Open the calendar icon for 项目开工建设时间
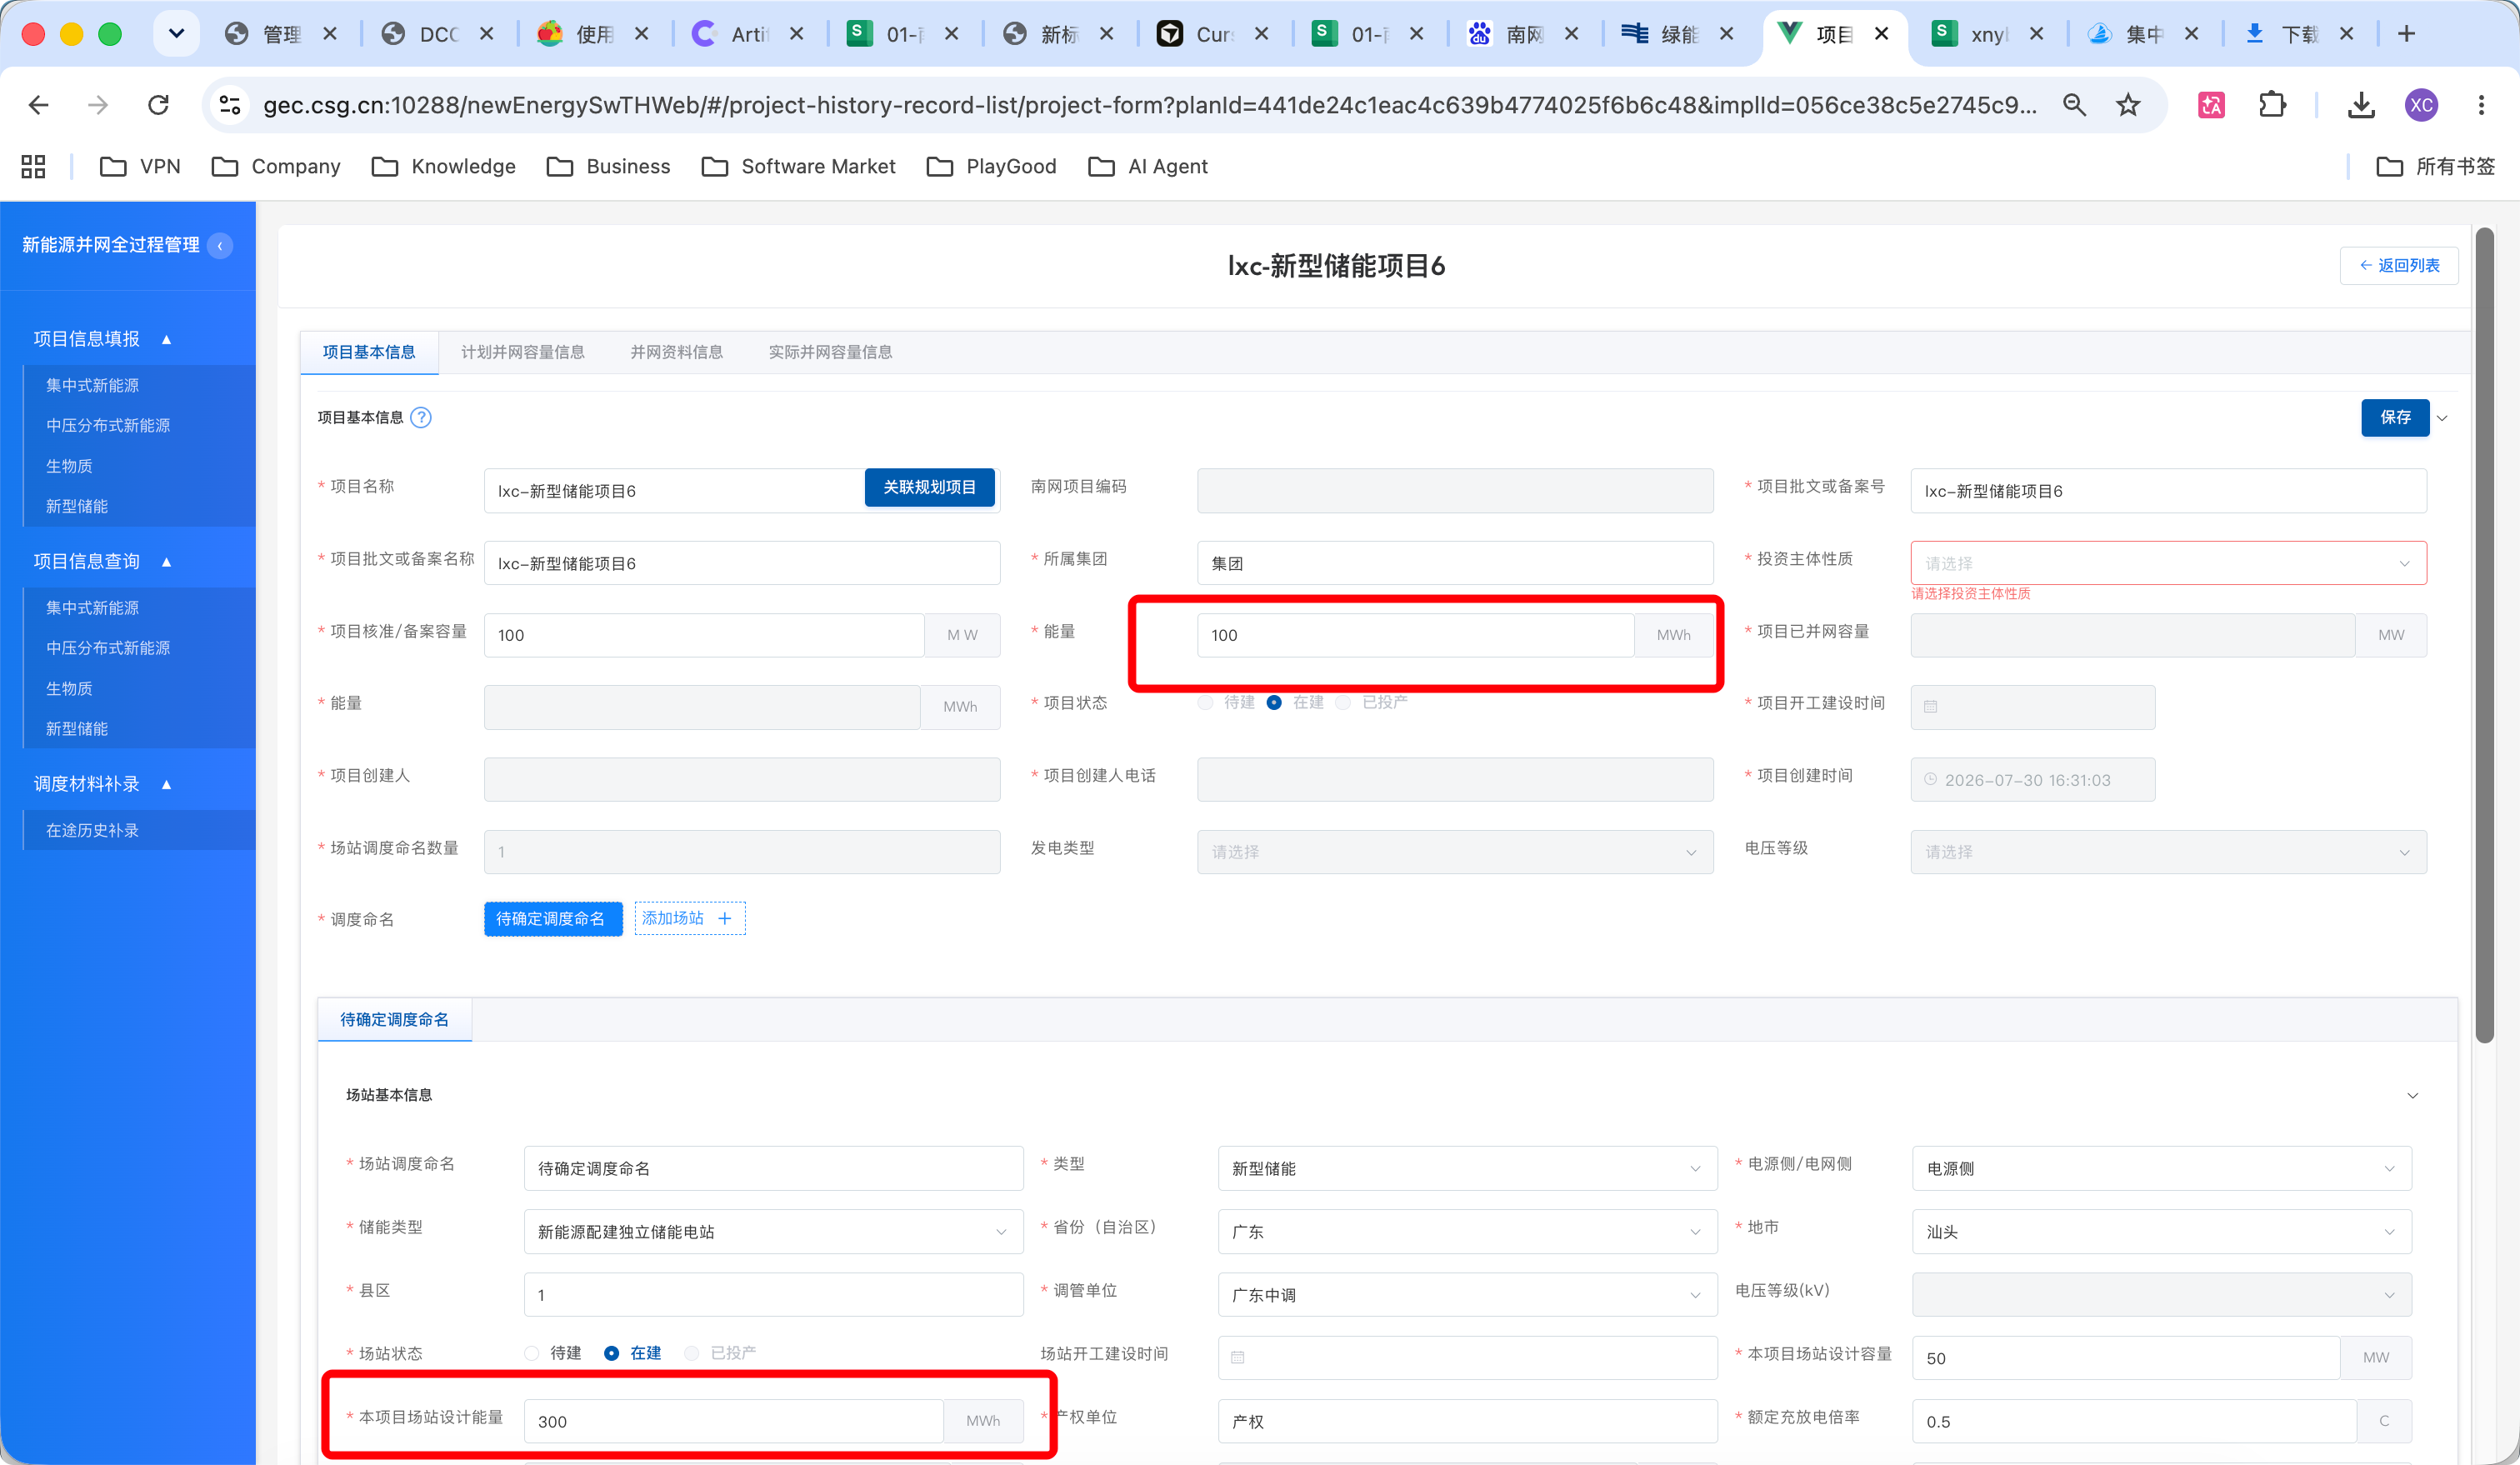The height and width of the screenshot is (1465, 2520). 1930,707
